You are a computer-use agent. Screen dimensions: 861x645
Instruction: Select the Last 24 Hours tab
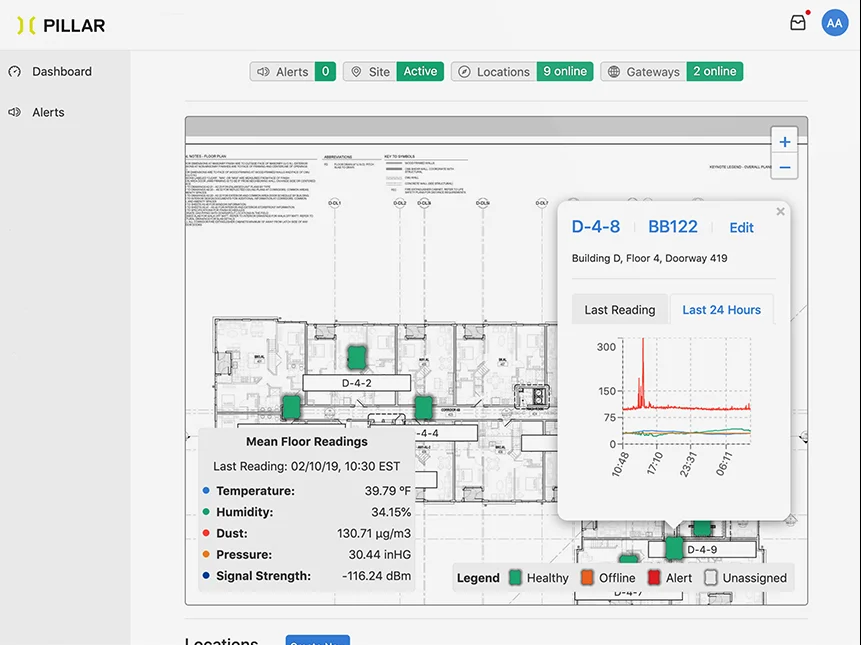point(722,310)
